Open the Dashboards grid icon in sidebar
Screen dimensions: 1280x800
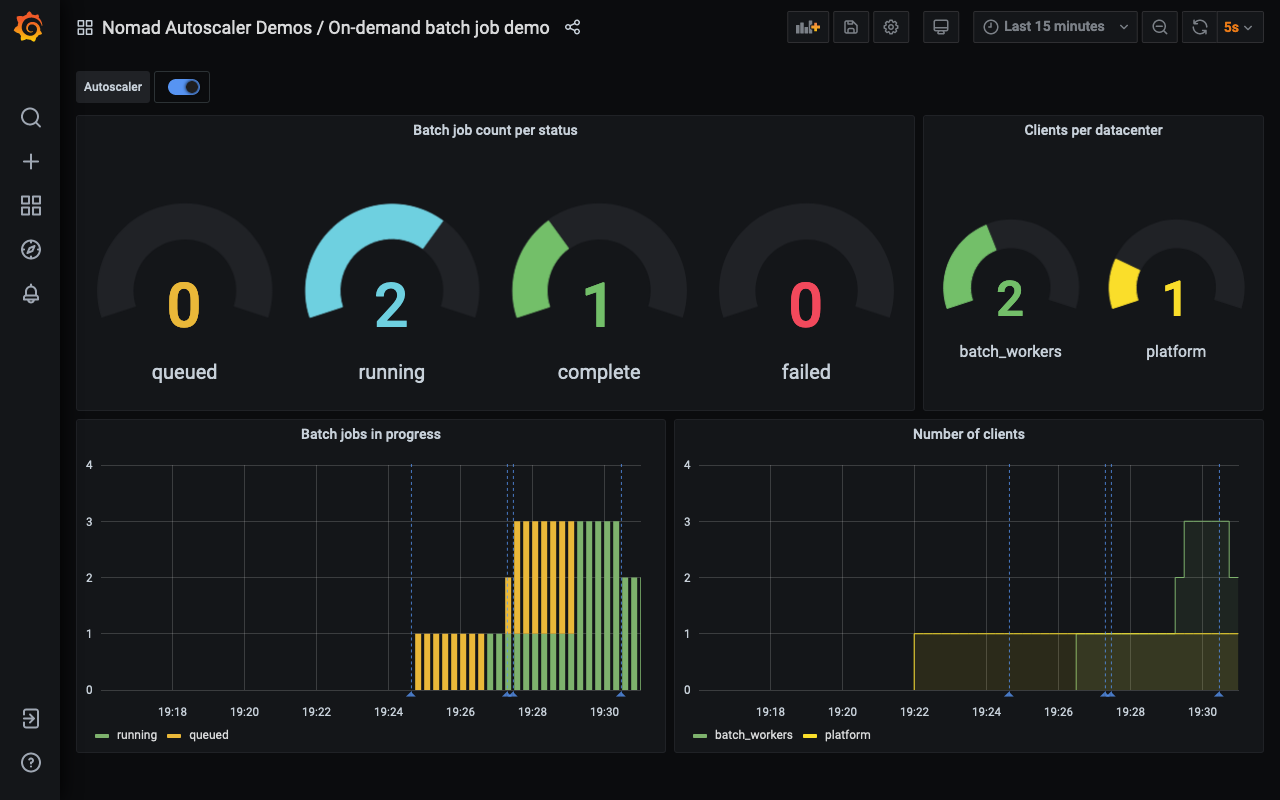pyautogui.click(x=31, y=206)
